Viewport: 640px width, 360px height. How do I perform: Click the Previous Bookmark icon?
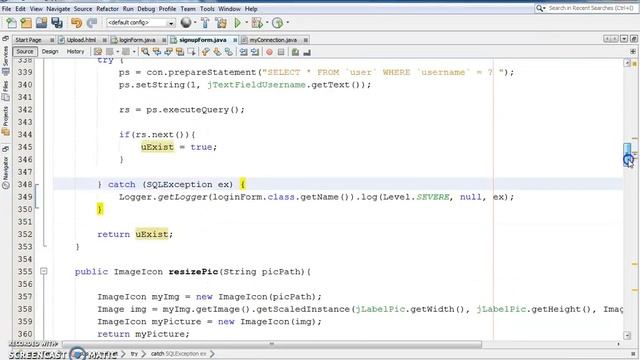pos(205,52)
